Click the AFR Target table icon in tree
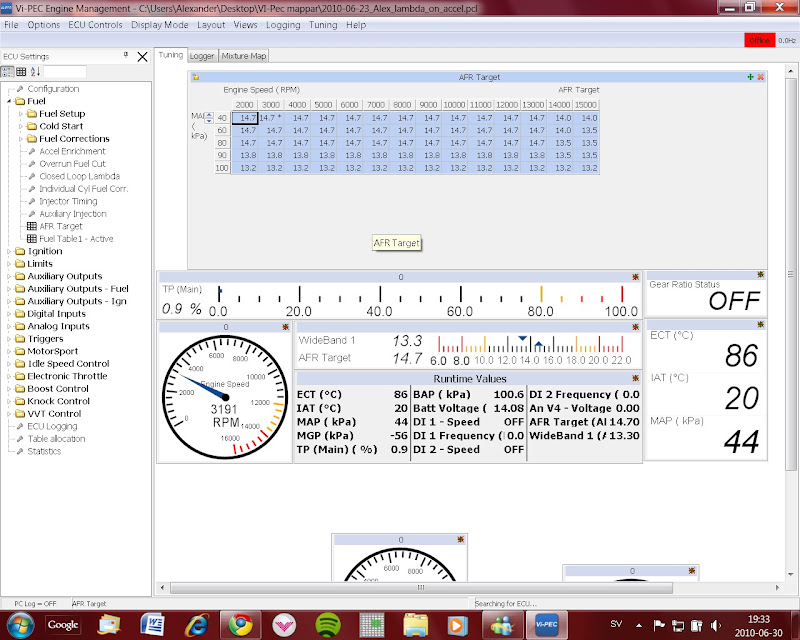This screenshot has width=800, height=640. 32,226
